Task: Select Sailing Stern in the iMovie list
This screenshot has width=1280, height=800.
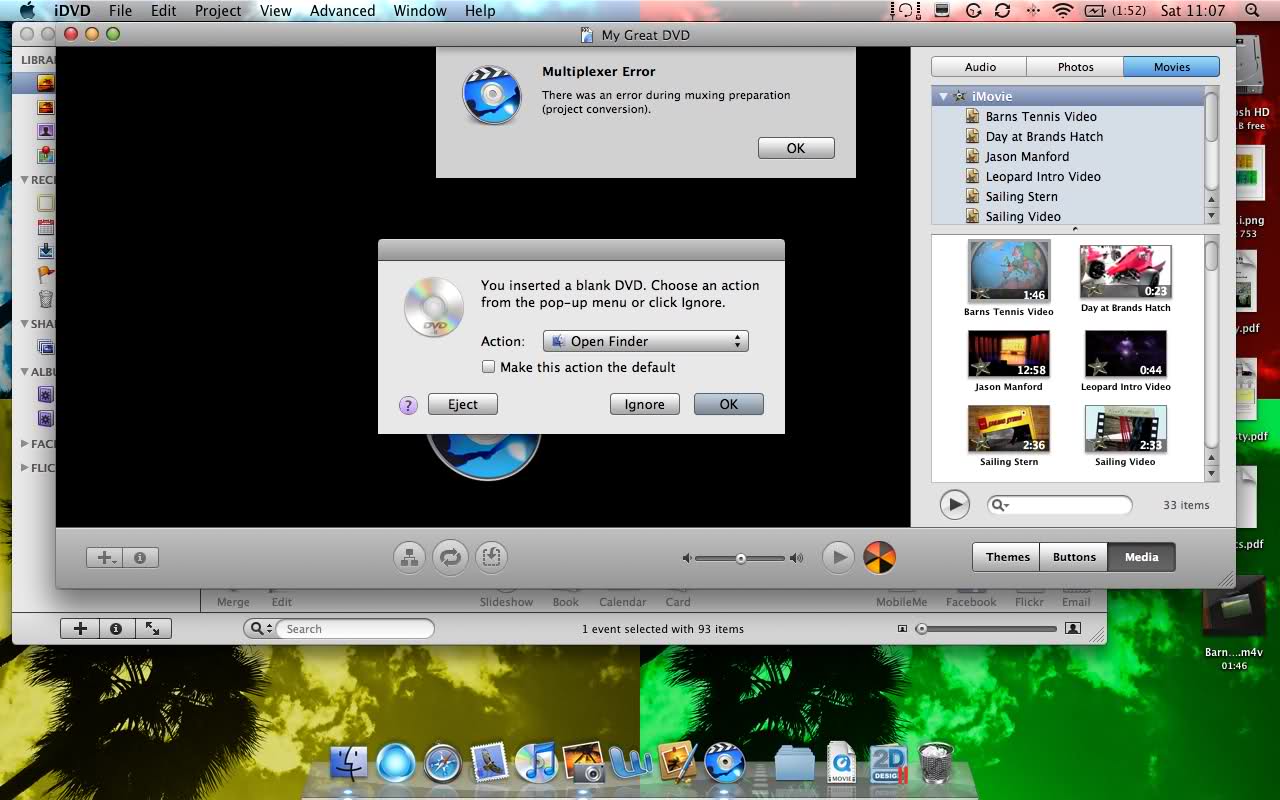Action: click(1021, 197)
